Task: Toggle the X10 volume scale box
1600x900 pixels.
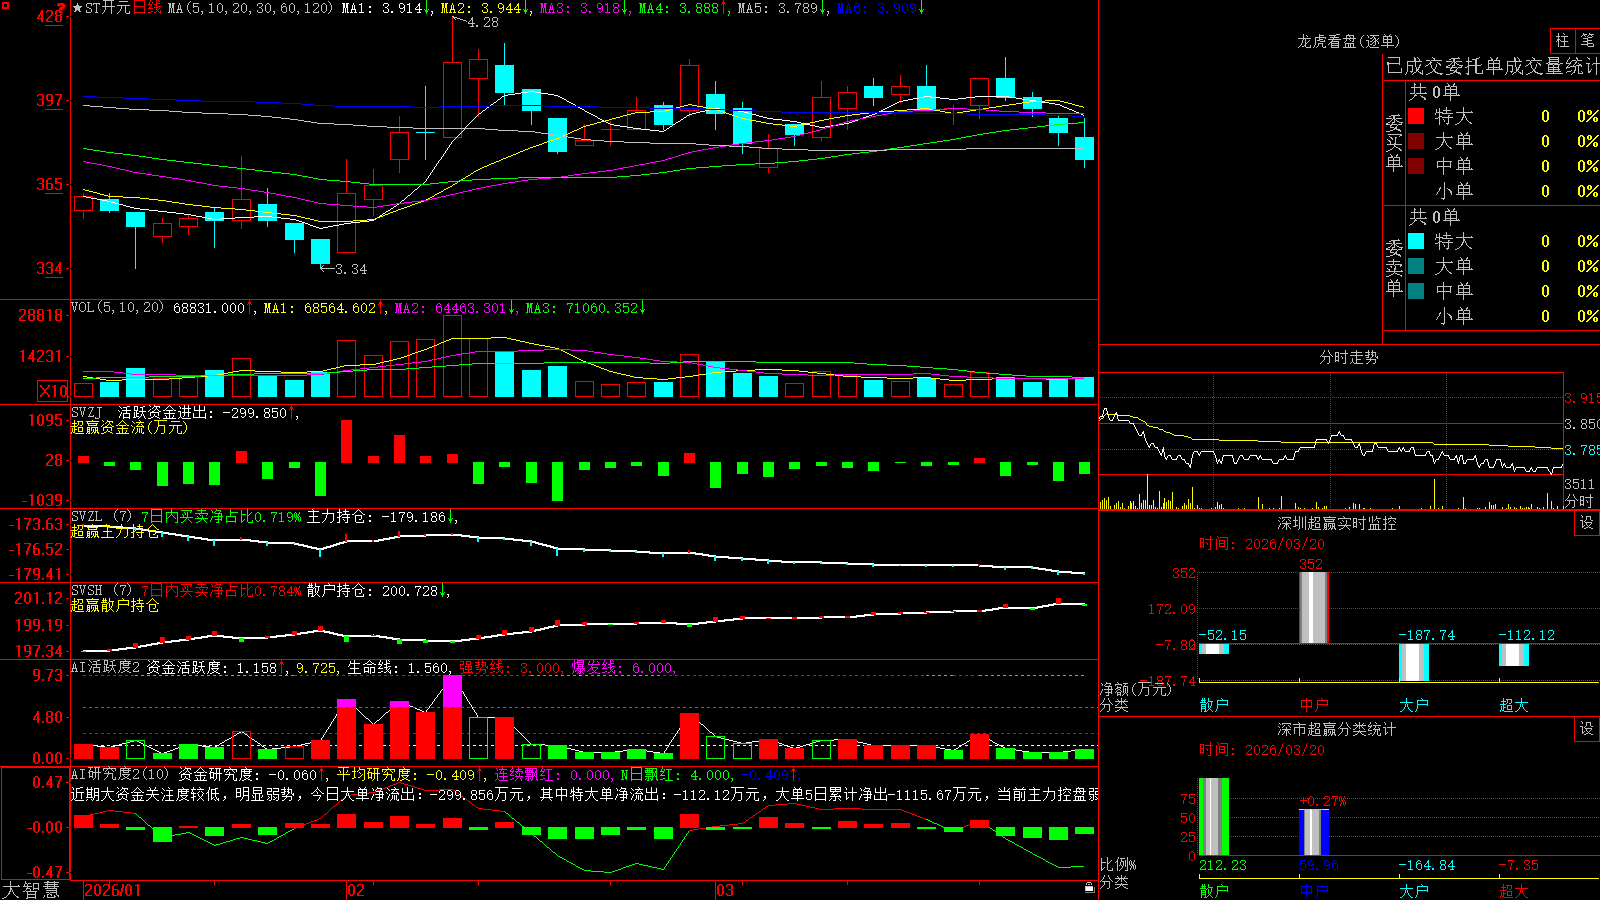Action: point(53,391)
